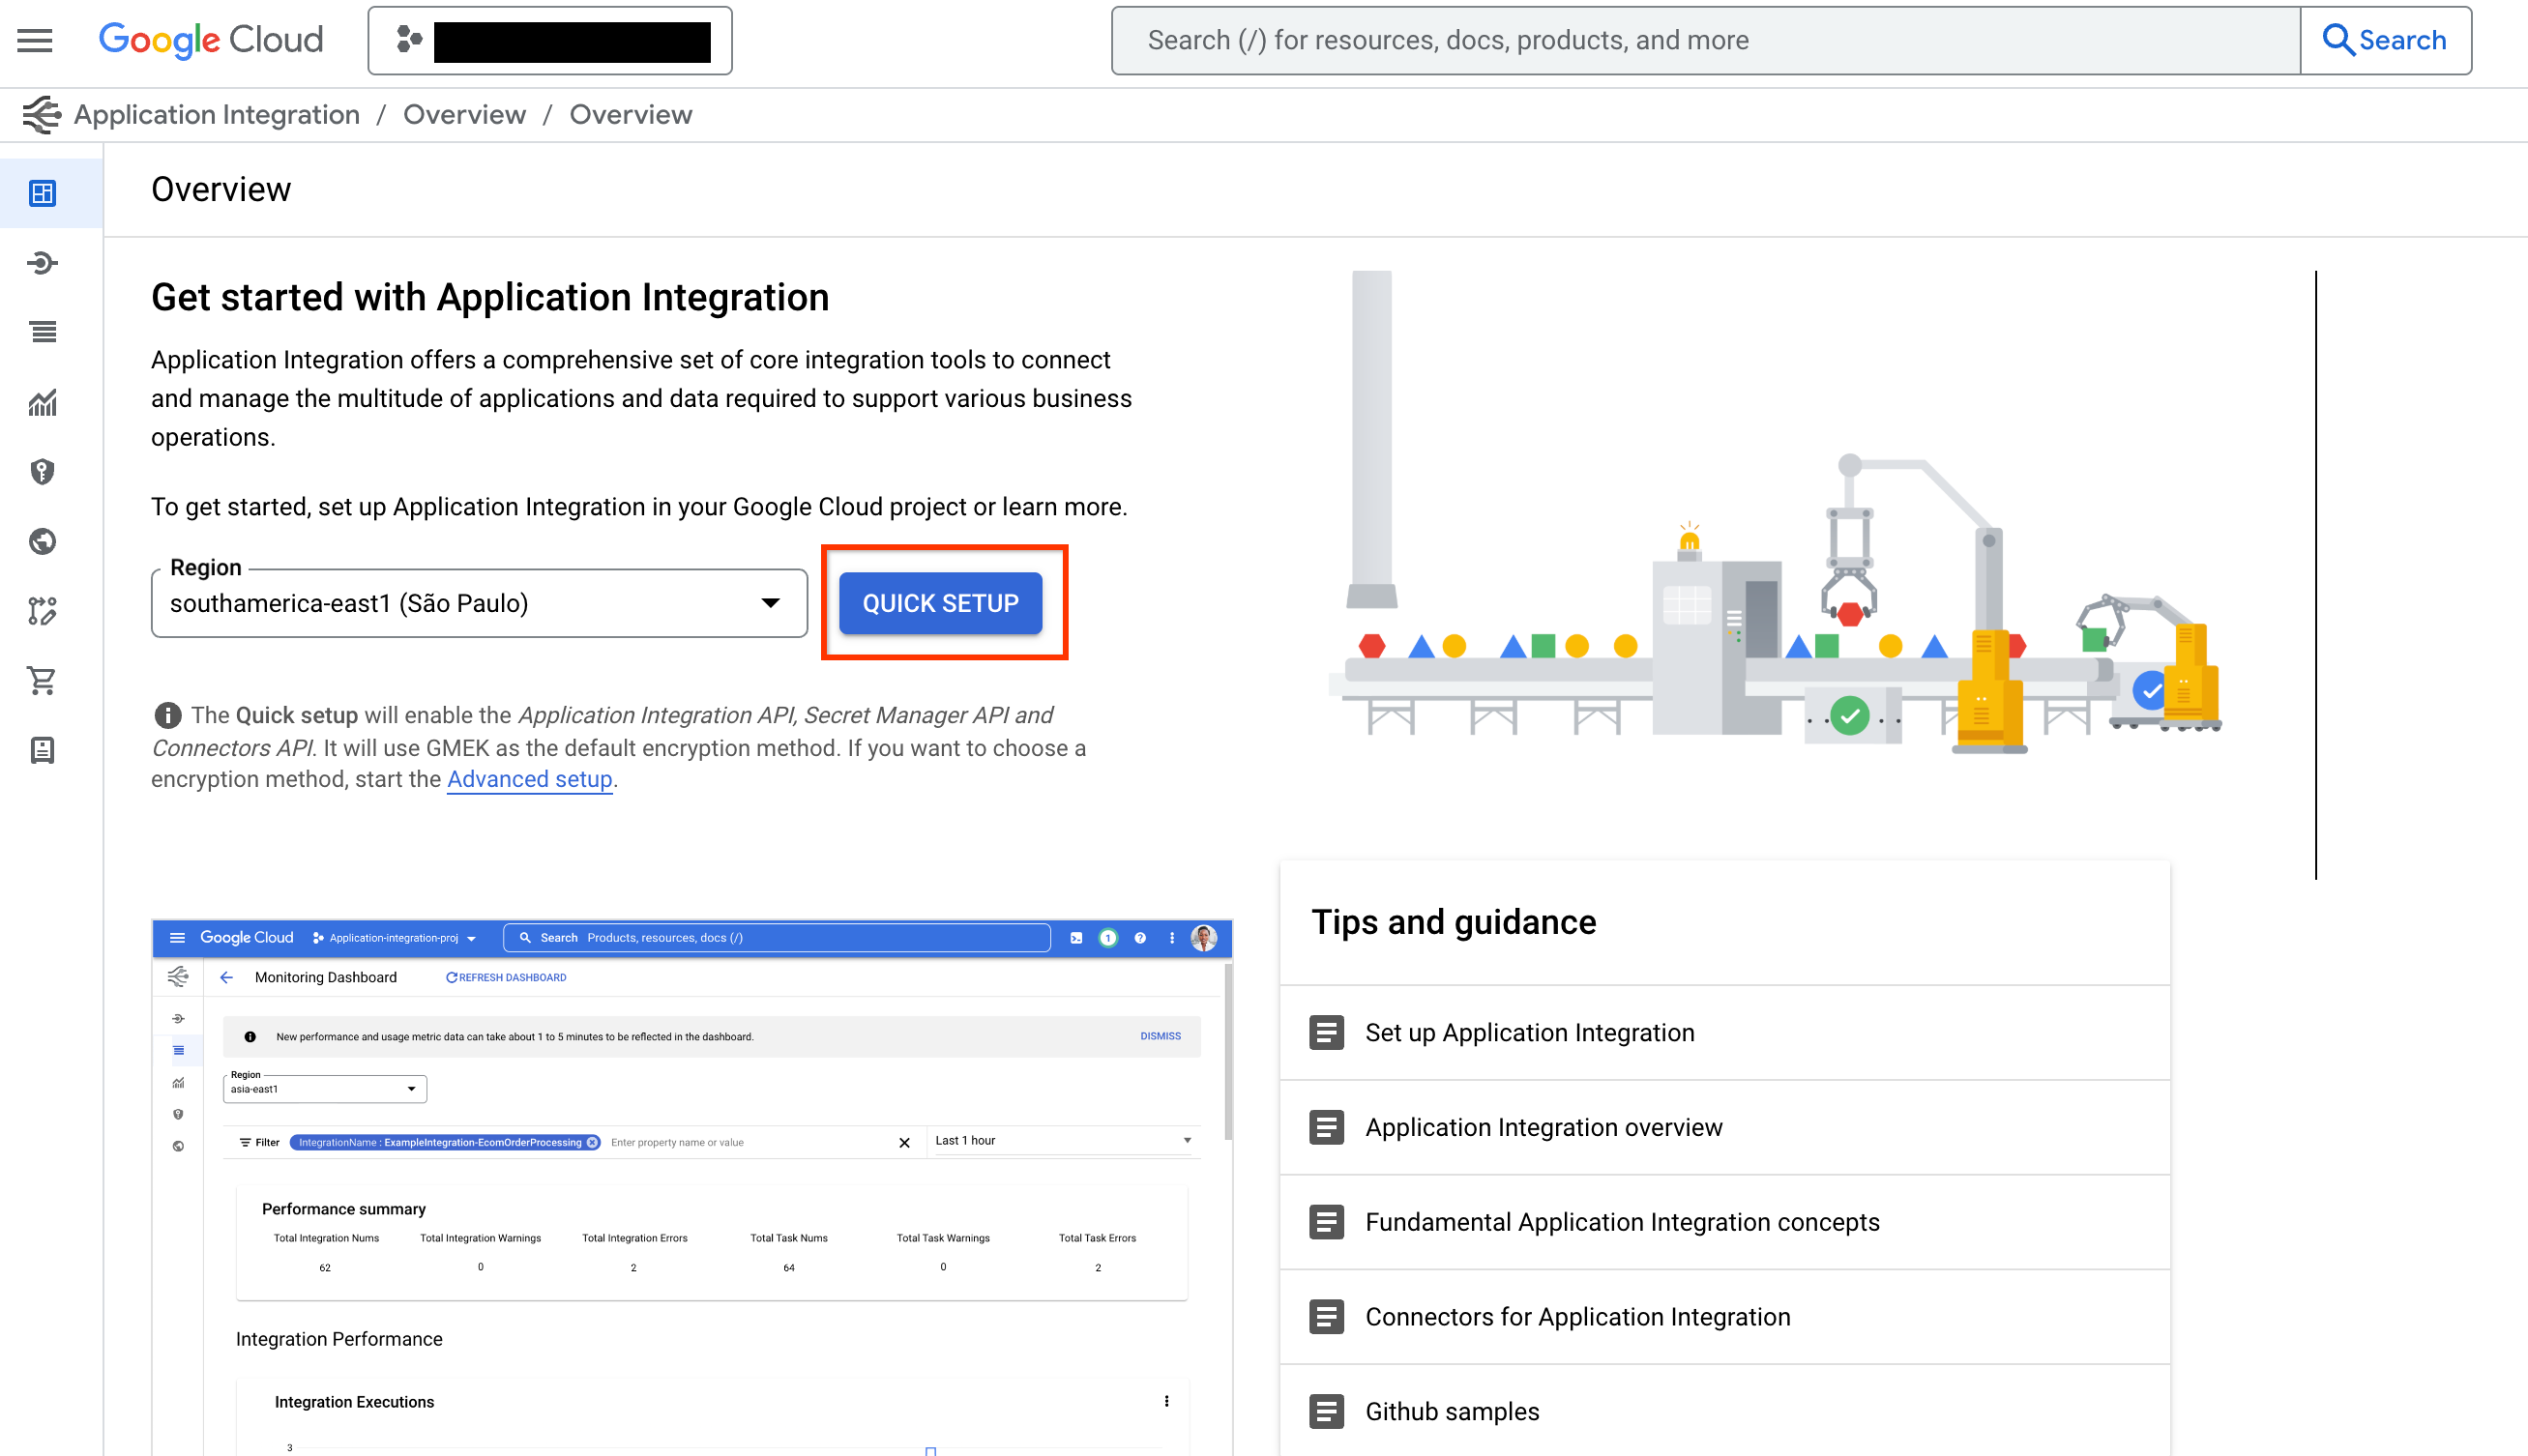Screen dimensions: 2528x1456
Task: Open the Monitoring chart icon in sidebar
Action: tap(42, 403)
